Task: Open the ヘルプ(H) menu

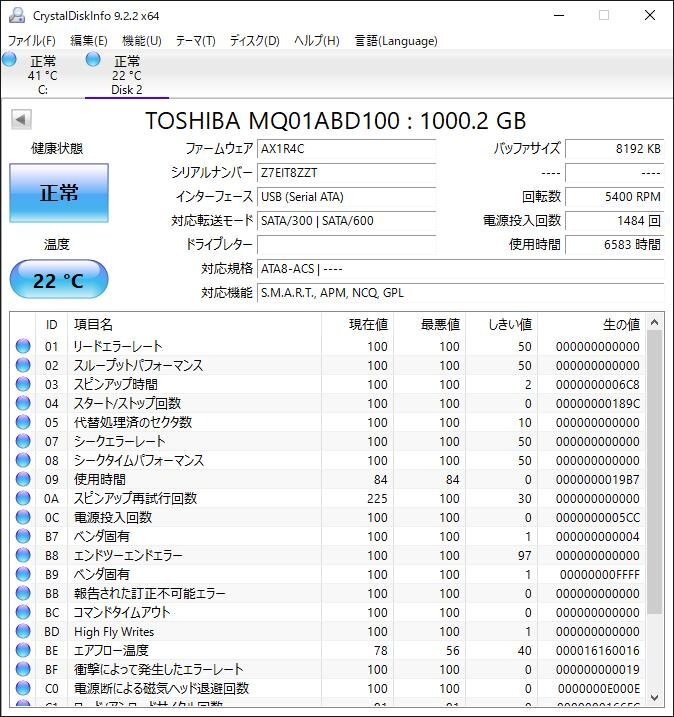Action: pos(317,41)
